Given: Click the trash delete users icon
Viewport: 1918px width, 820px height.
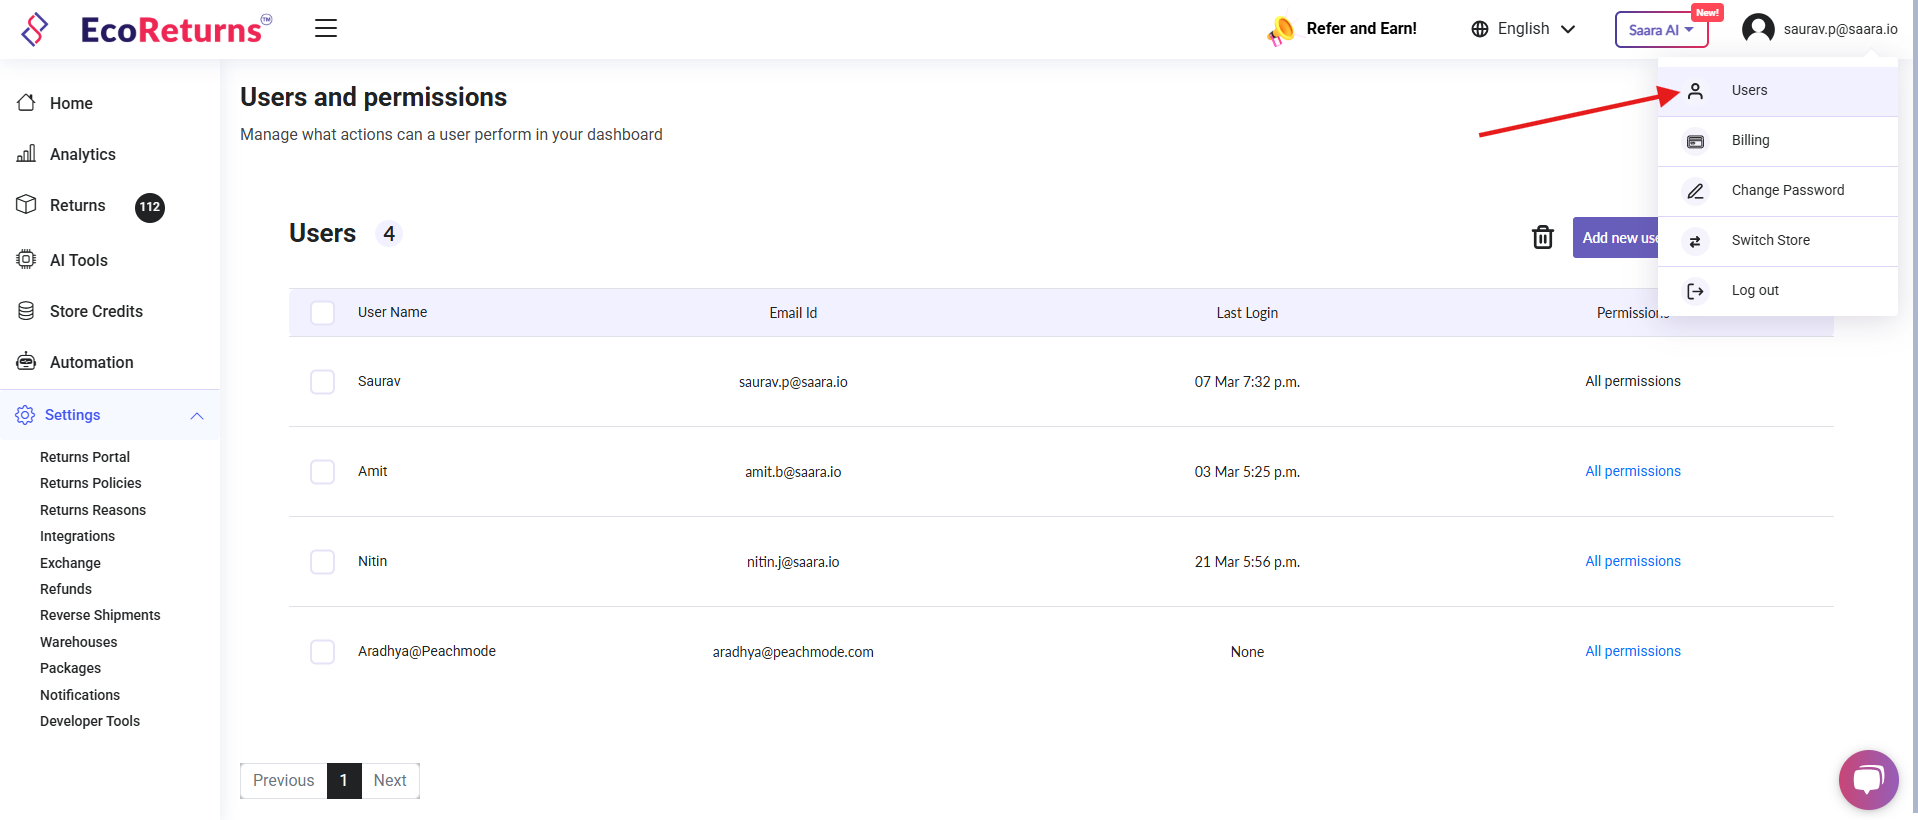Looking at the screenshot, I should click(x=1542, y=237).
